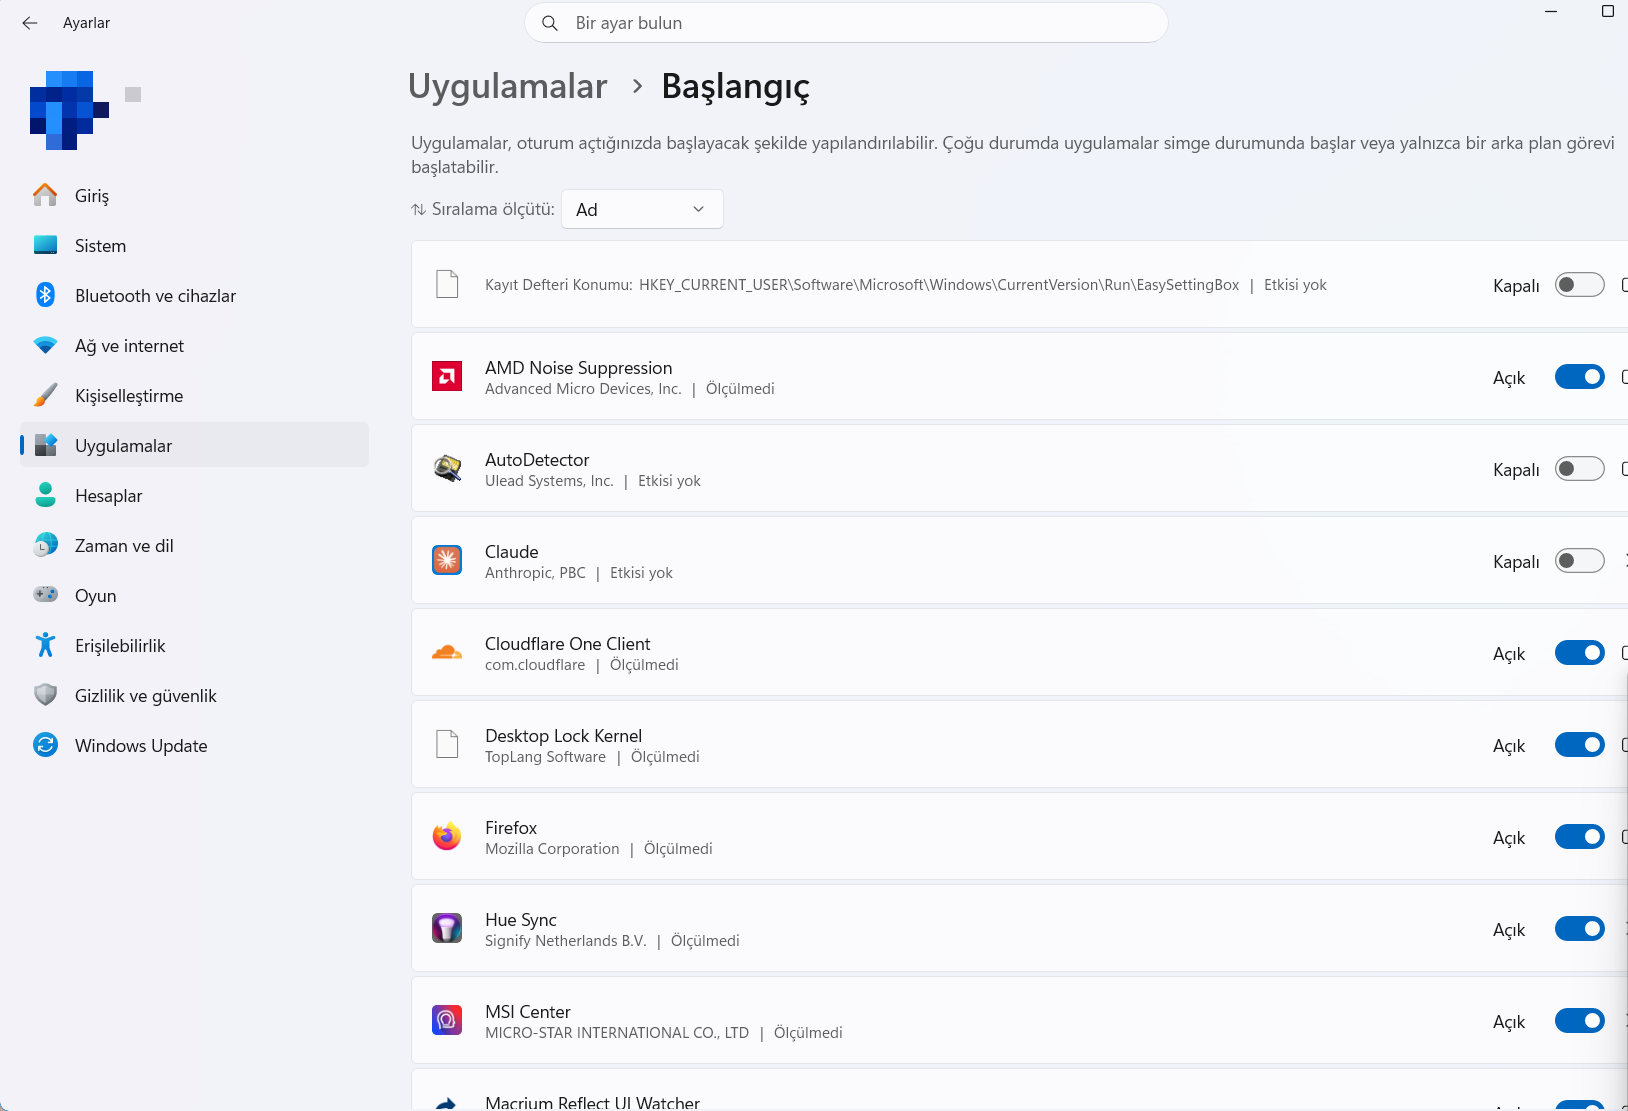Viewport: 1628px width, 1111px height.
Task: Click the AutoDetector app icon
Action: click(447, 468)
